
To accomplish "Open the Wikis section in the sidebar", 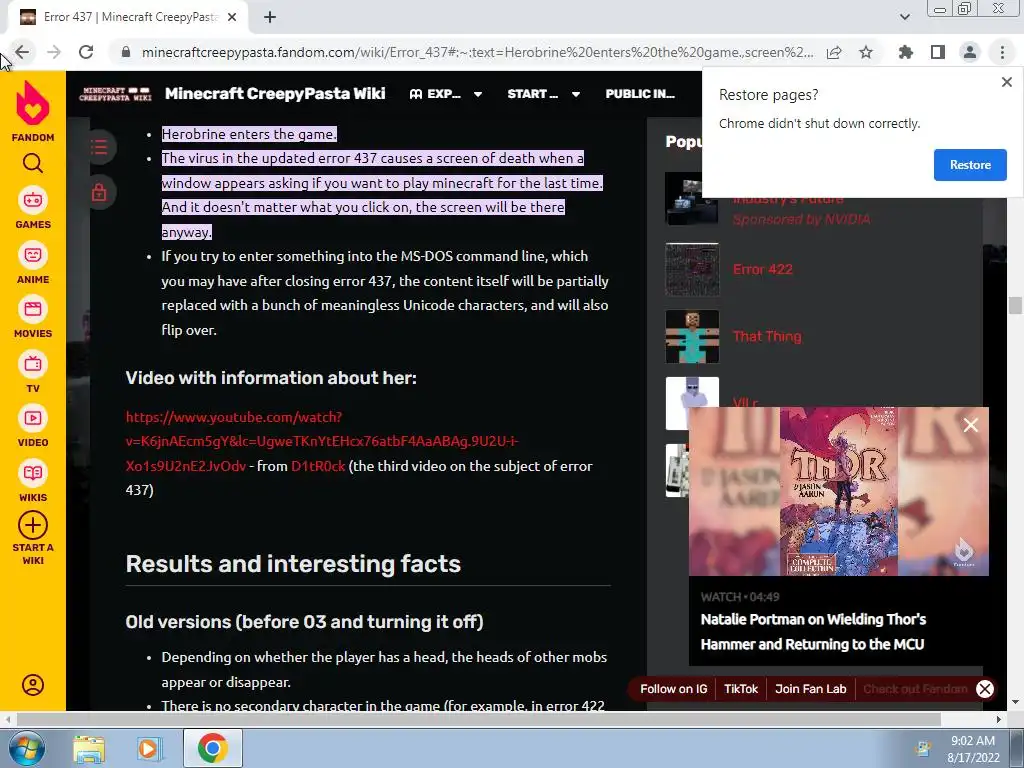I will (x=33, y=481).
